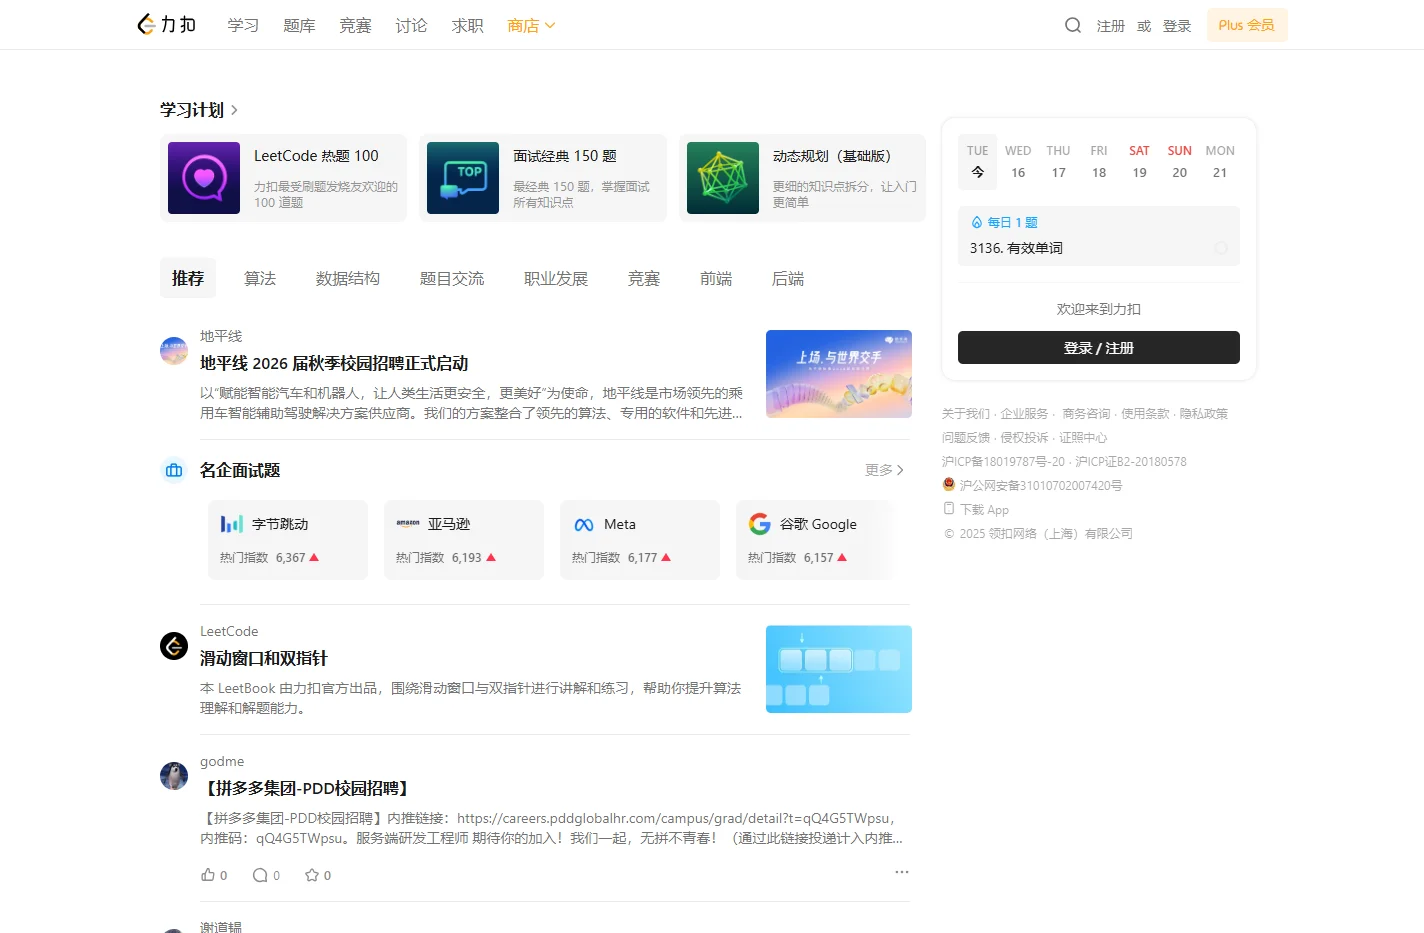Select the 后端 feed tab

788,278
